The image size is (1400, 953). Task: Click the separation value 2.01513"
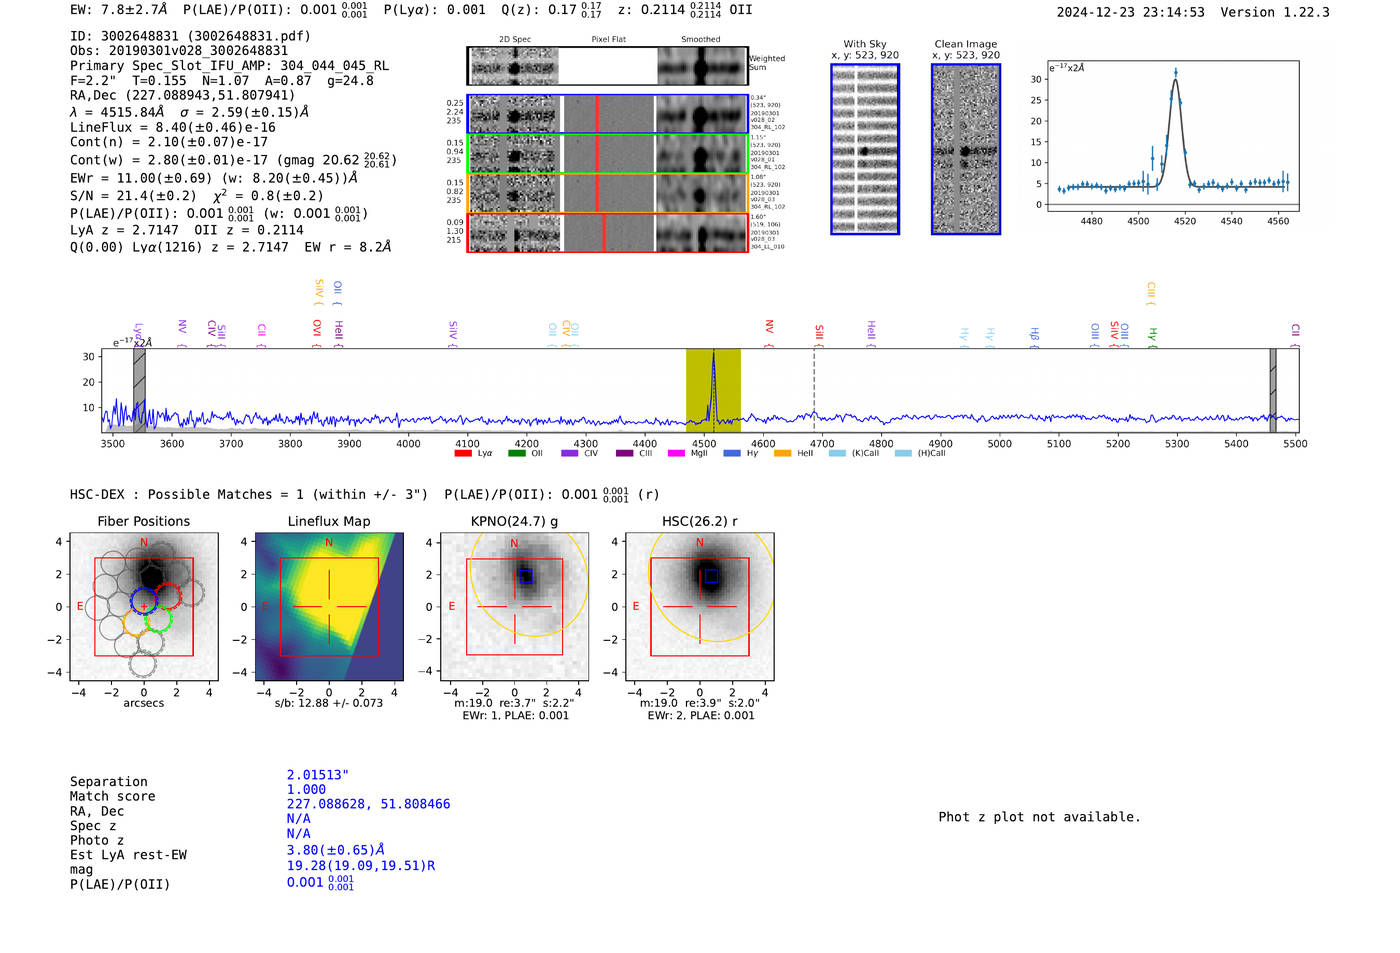(x=318, y=775)
